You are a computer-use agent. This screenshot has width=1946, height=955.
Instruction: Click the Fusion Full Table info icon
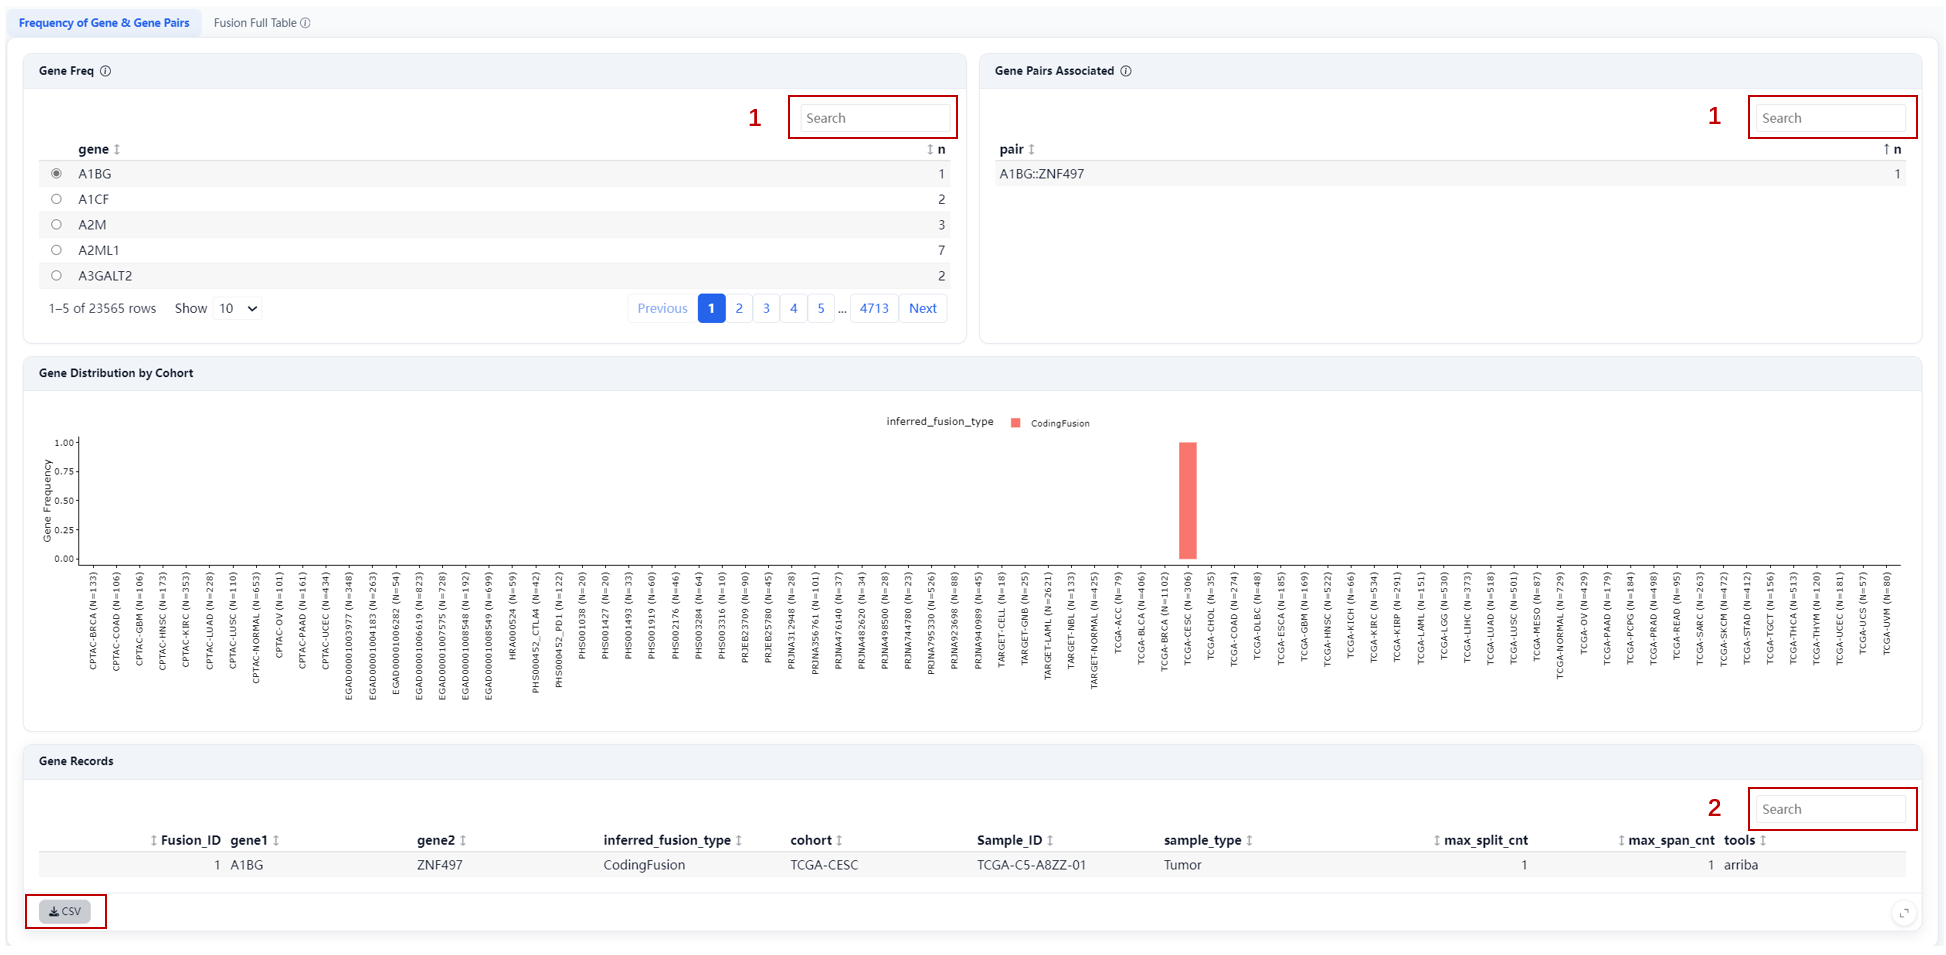(x=306, y=23)
